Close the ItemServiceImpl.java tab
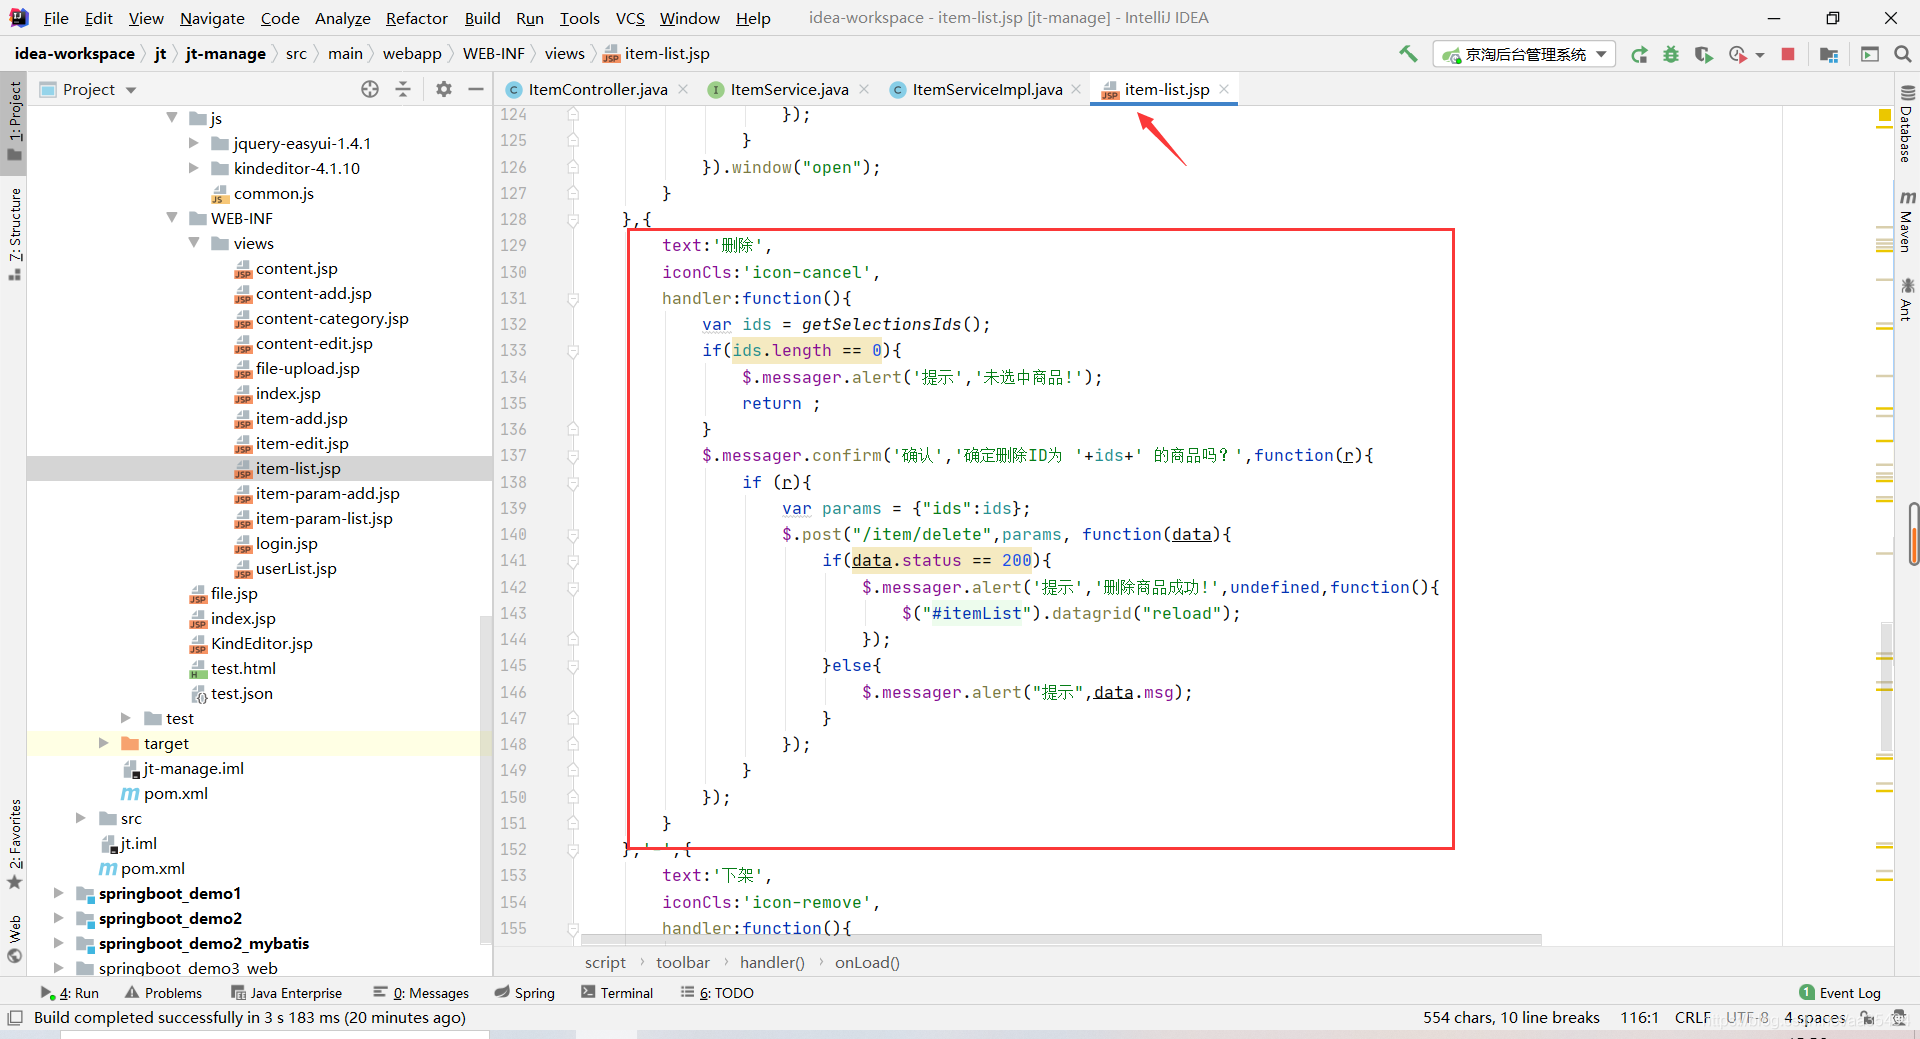The width and height of the screenshot is (1920, 1039). coord(1076,90)
